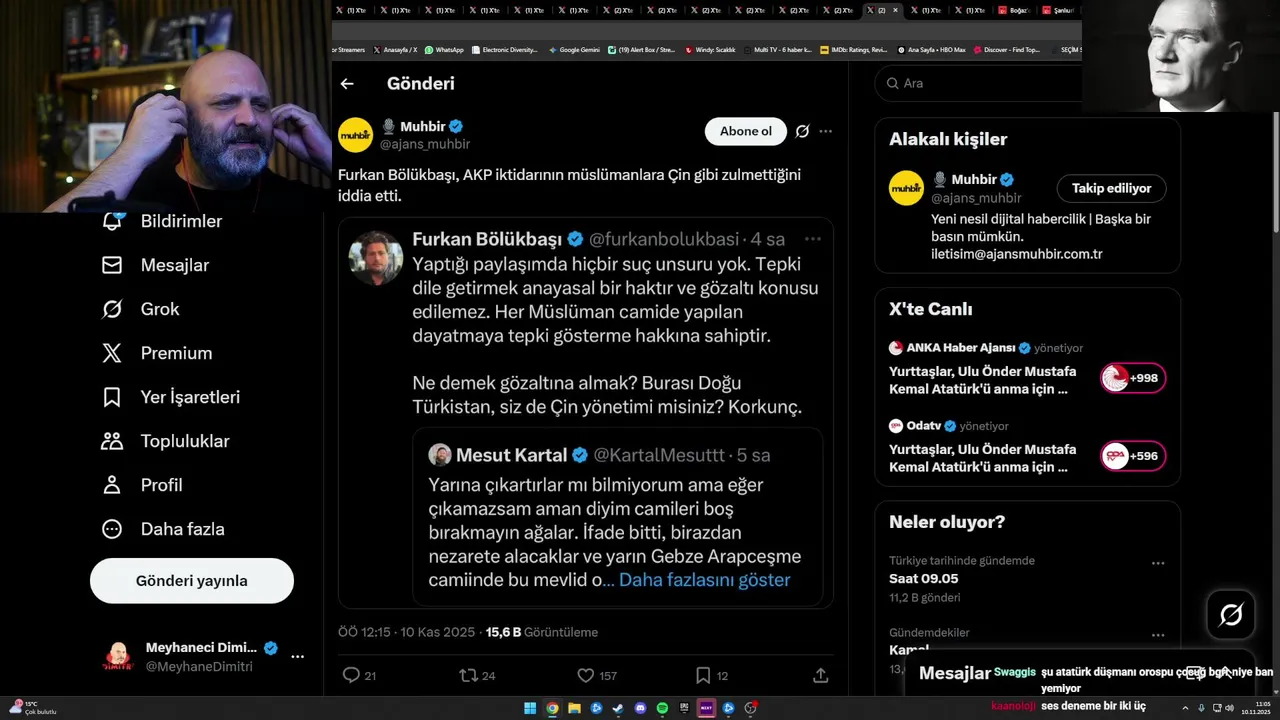Click Mesut Kartal's small avatar
1280x720 pixels.
click(x=440, y=455)
